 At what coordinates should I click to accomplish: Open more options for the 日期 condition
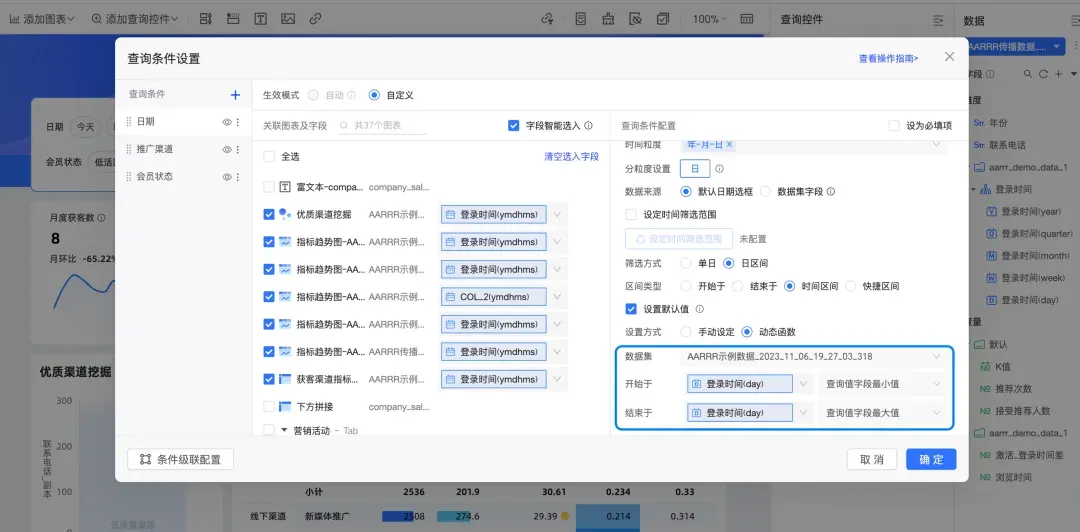tap(238, 122)
